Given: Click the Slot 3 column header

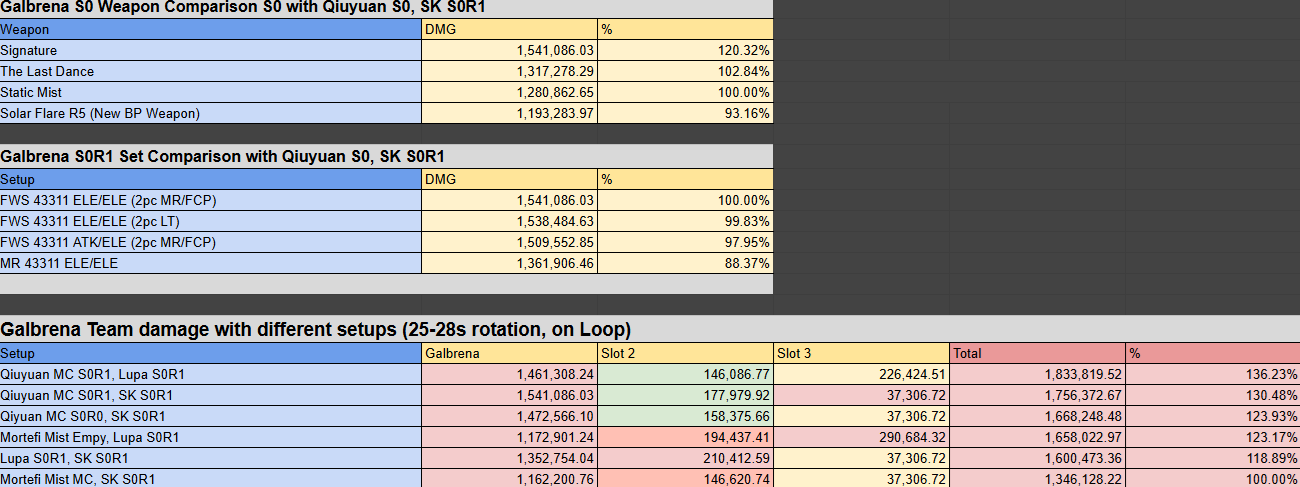Looking at the screenshot, I should (x=861, y=353).
